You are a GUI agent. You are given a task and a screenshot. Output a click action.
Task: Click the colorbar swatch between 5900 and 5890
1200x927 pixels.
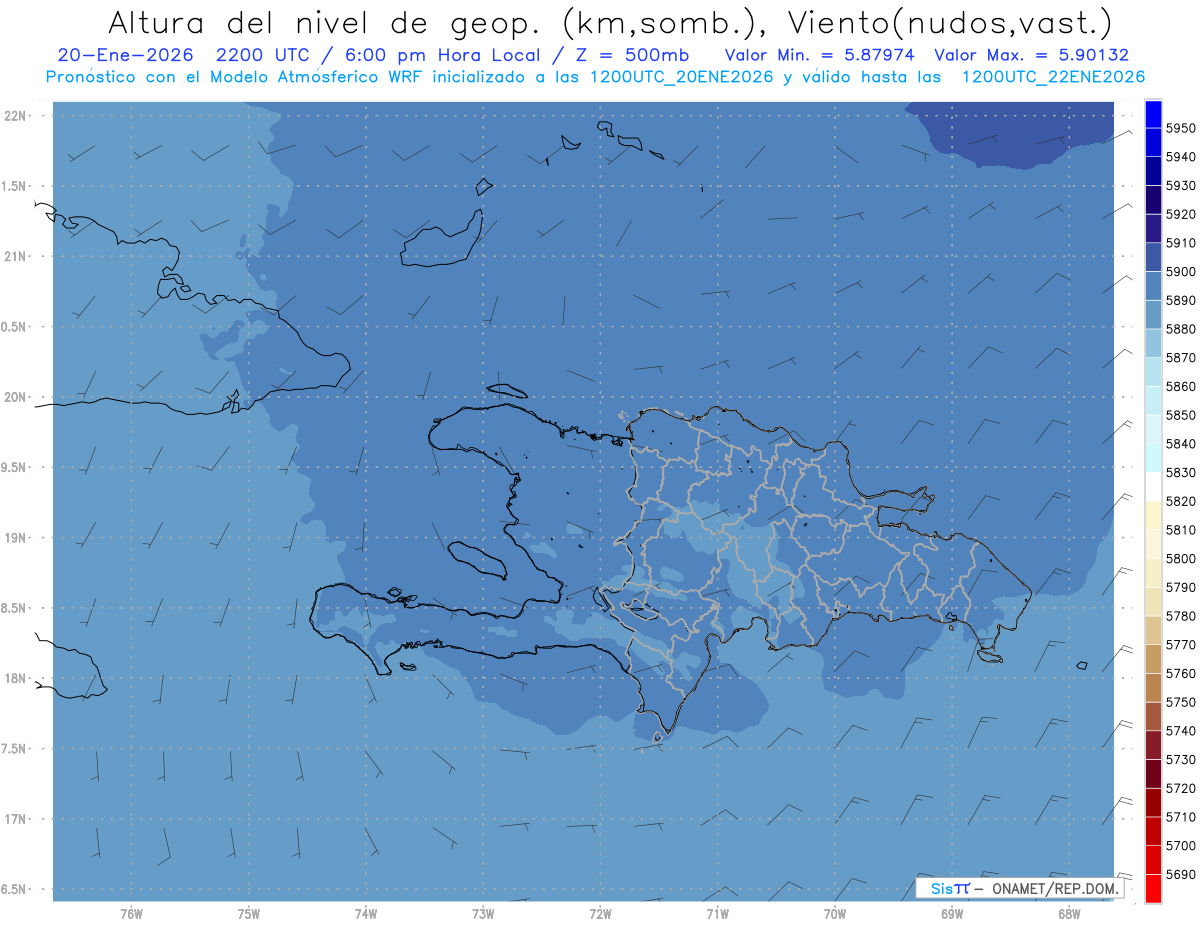pos(1153,286)
